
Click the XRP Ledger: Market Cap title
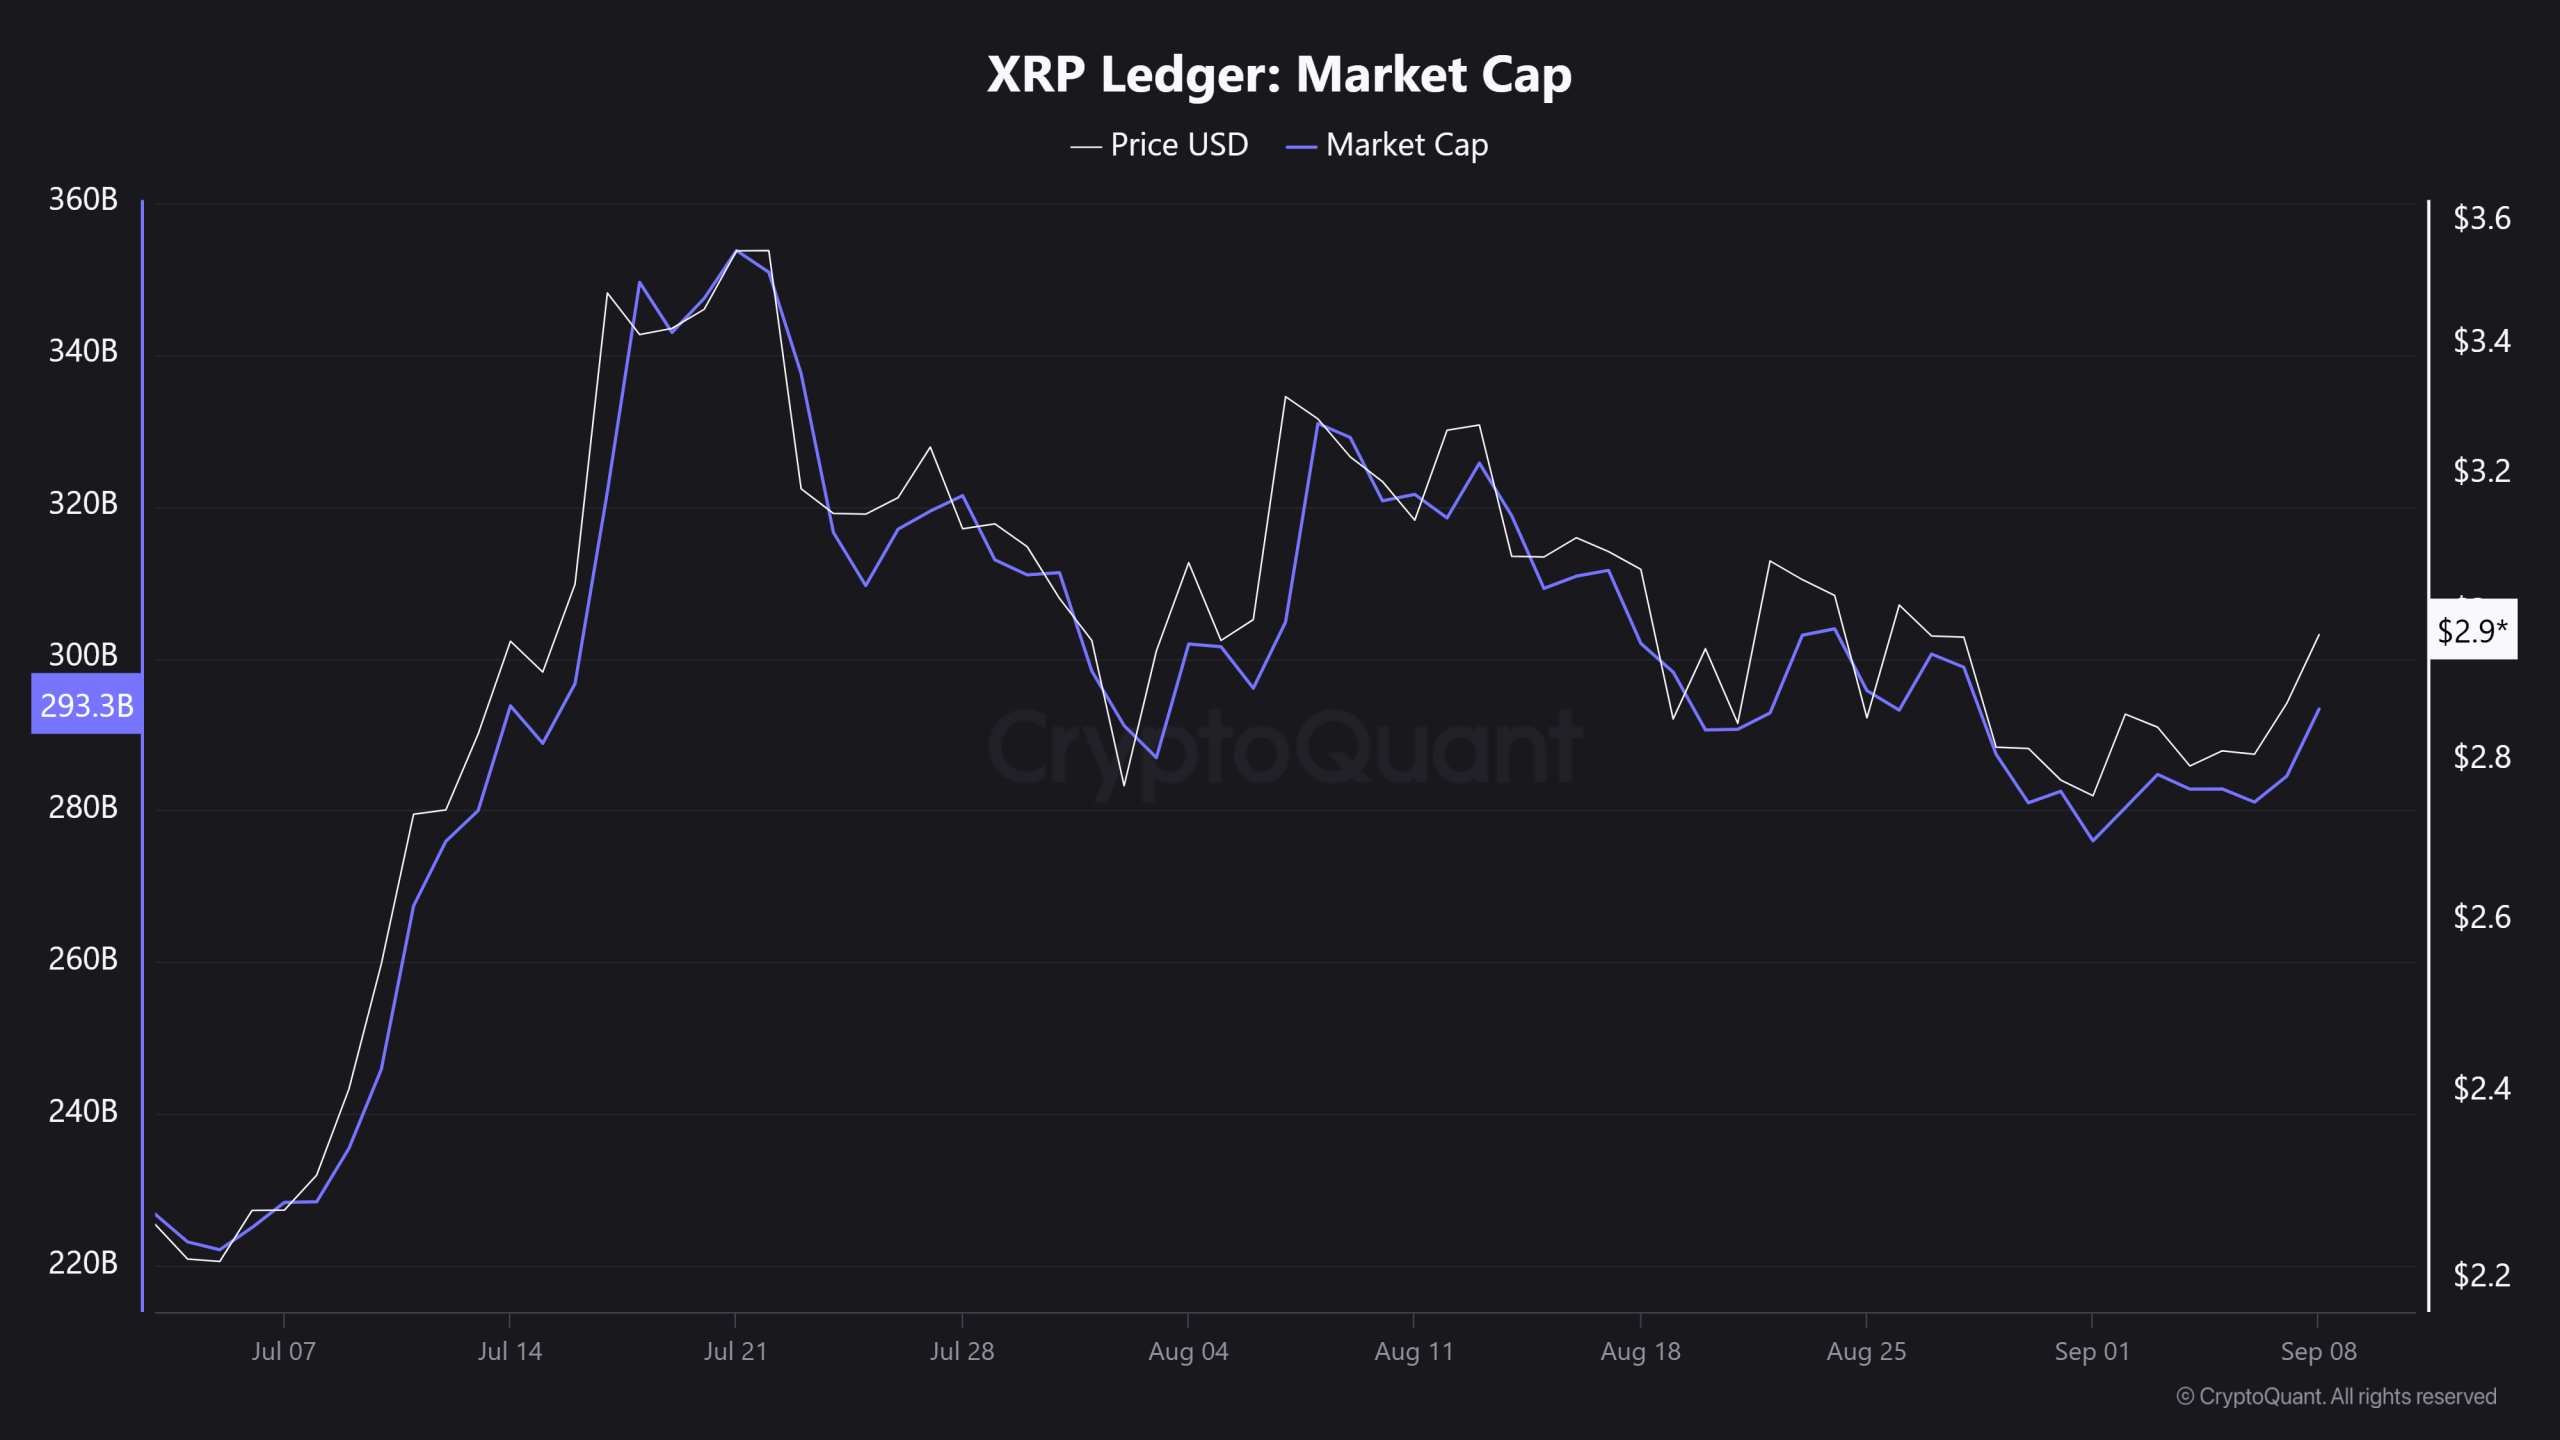[x=1279, y=74]
